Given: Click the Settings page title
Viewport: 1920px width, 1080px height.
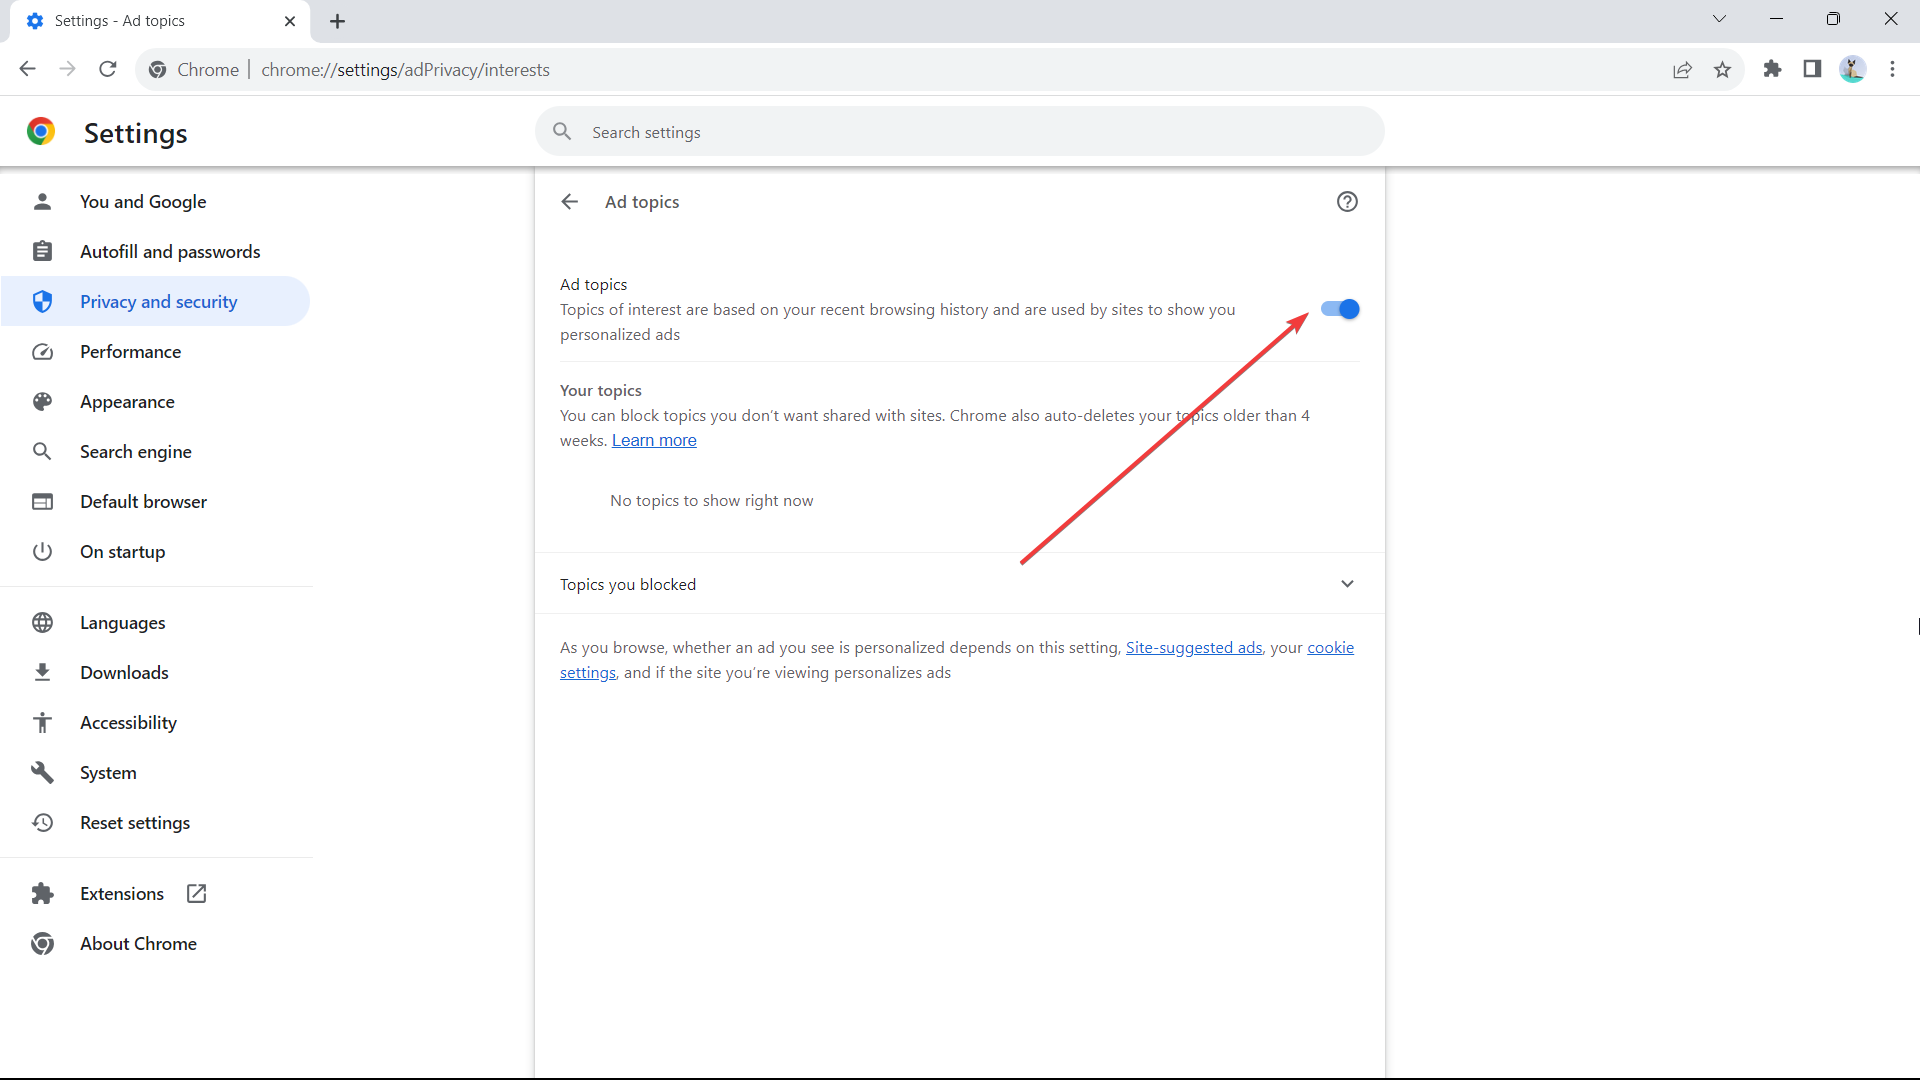Looking at the screenshot, I should coord(136,132).
